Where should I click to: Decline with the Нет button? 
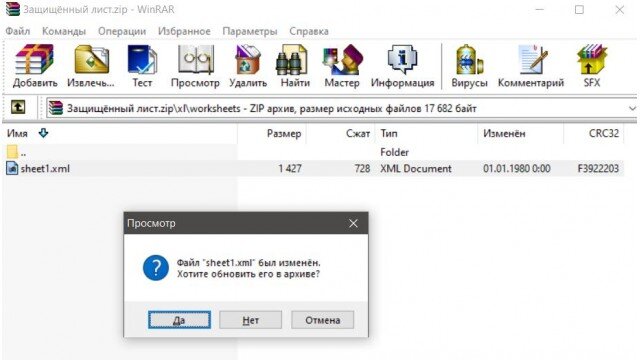251,320
